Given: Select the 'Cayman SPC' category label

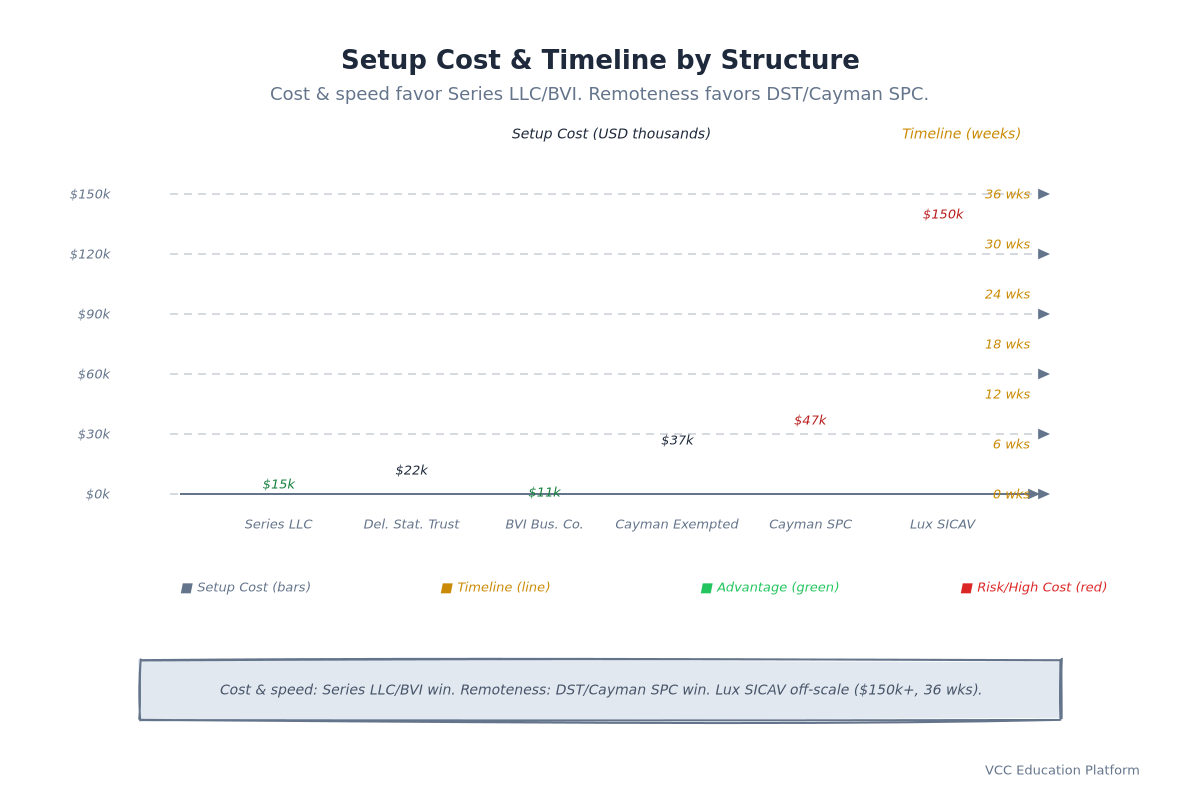Looking at the screenshot, I should tap(810, 524).
